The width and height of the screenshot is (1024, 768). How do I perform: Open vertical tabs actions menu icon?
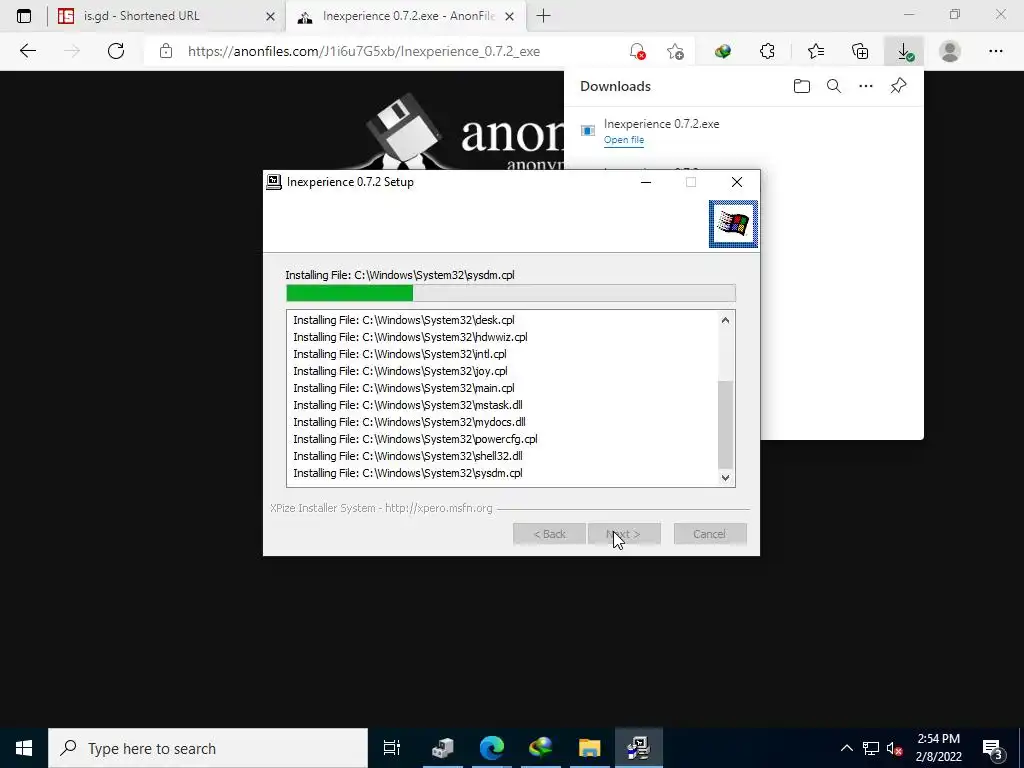point(24,16)
